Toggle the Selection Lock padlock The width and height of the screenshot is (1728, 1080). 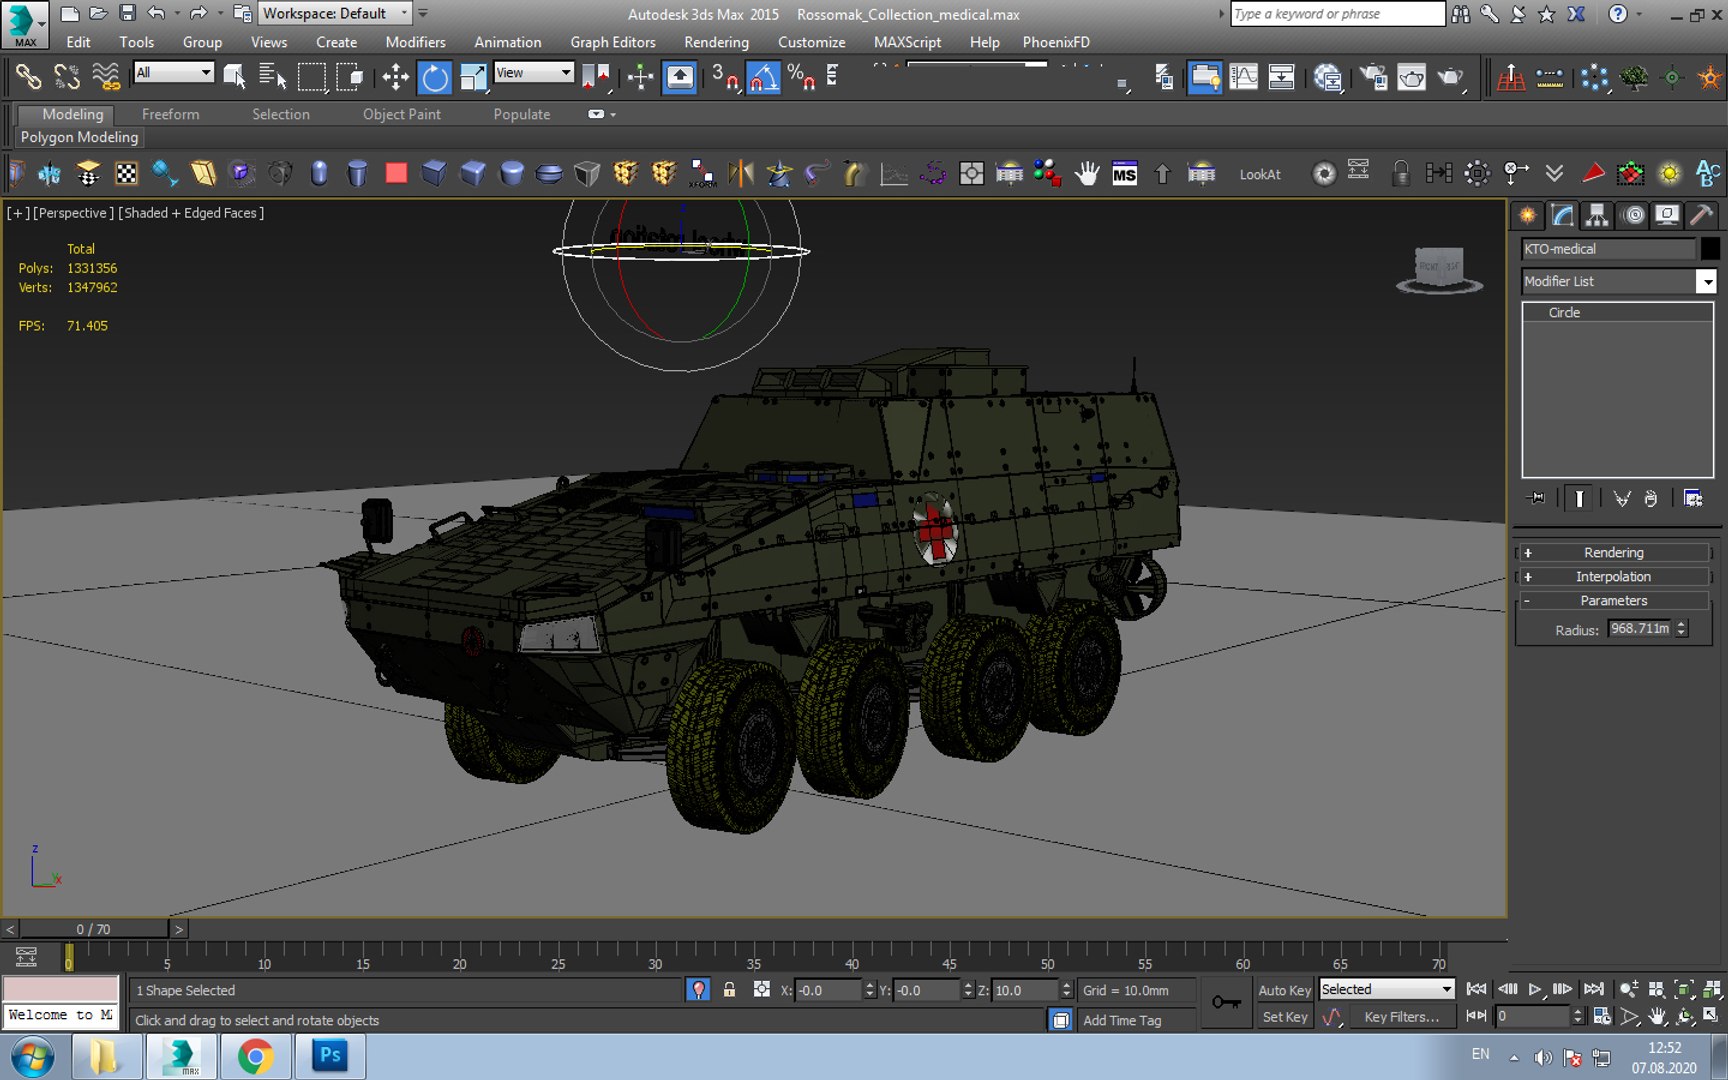click(729, 990)
